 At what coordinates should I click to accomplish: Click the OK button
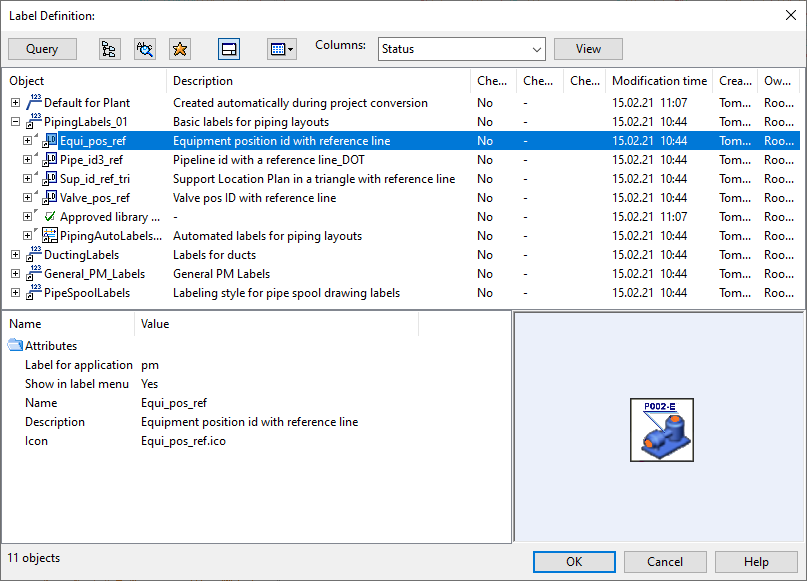tap(574, 562)
